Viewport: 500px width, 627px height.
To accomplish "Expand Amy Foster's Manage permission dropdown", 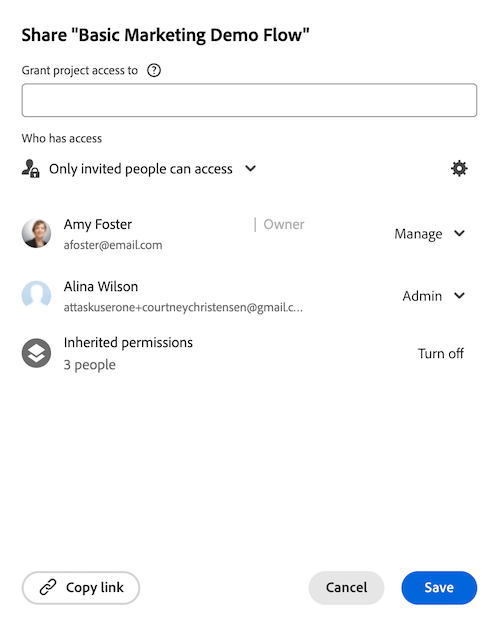I will [x=429, y=234].
